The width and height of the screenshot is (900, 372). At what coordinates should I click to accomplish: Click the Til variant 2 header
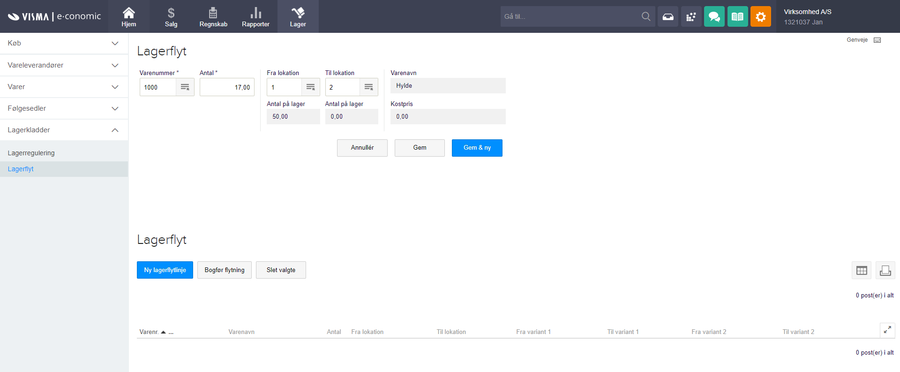(x=798, y=332)
